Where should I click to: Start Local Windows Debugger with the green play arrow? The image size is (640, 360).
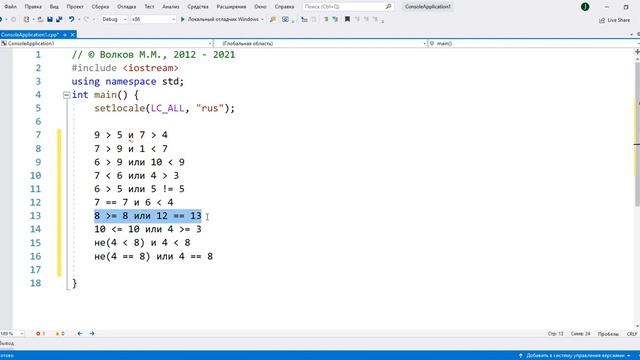click(182, 19)
